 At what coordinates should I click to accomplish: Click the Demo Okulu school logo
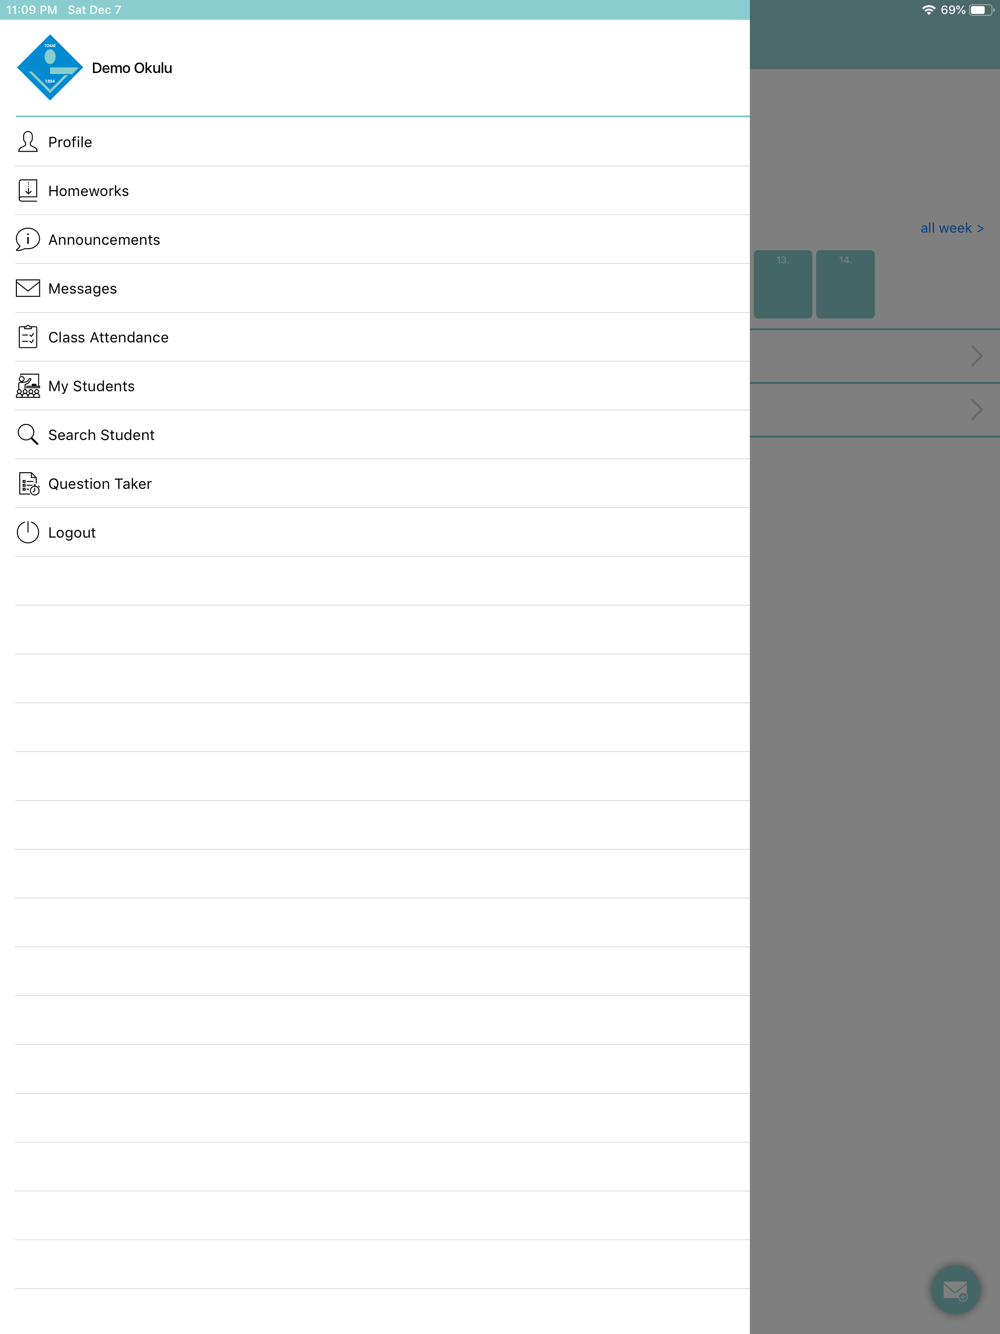click(x=50, y=68)
